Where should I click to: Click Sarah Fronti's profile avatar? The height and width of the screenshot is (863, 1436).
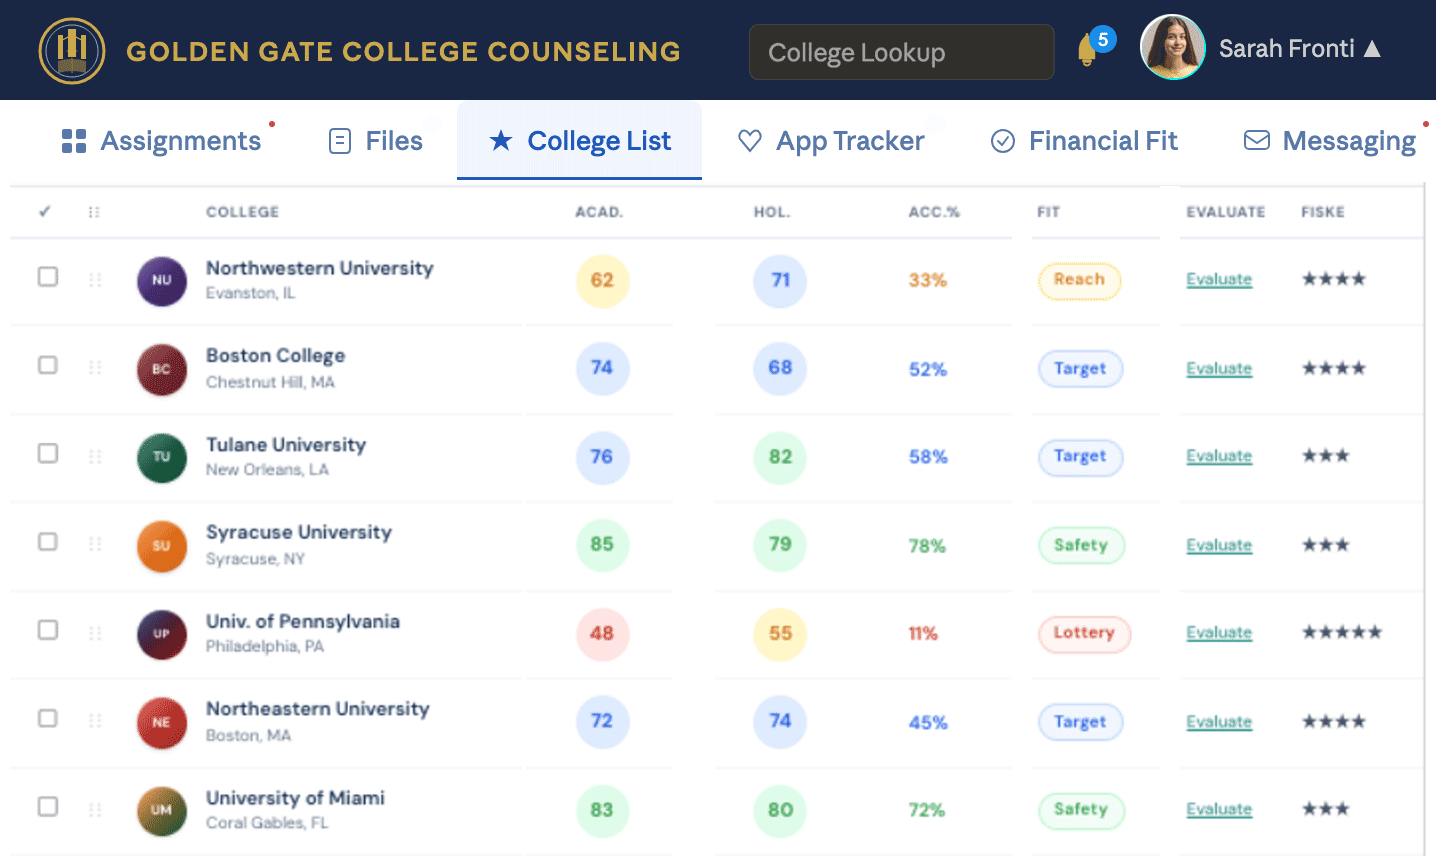click(x=1172, y=48)
